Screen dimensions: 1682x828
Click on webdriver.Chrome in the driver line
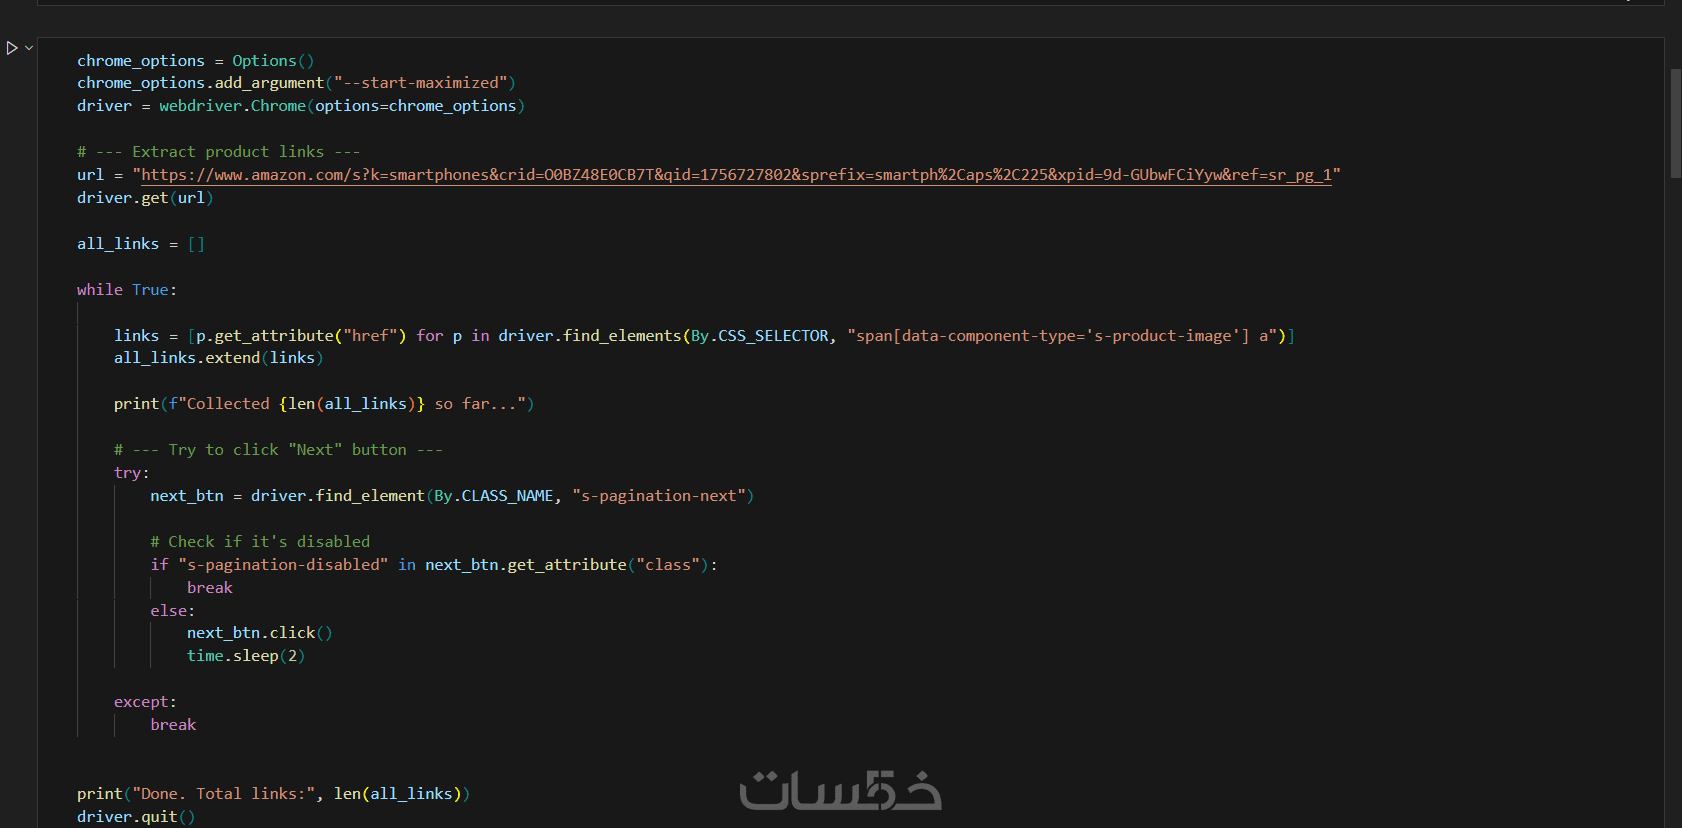coord(232,106)
